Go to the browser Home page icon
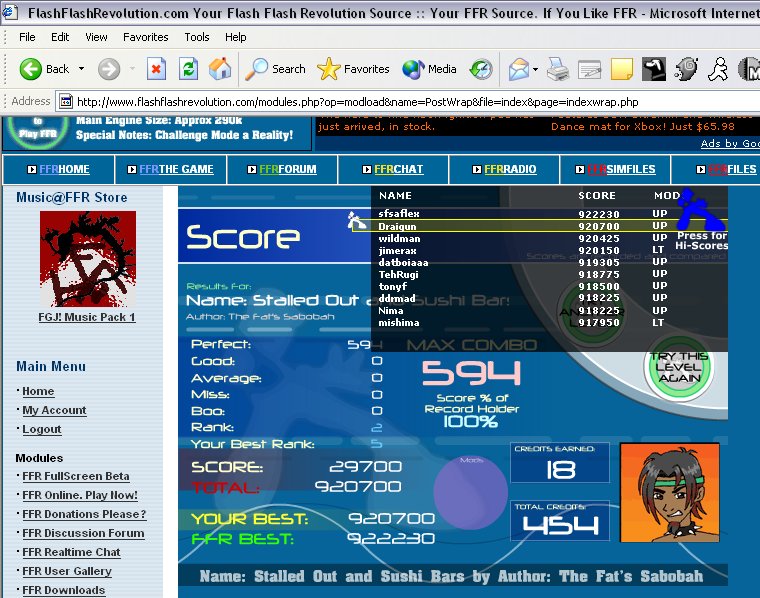The height and width of the screenshot is (598, 760). (220, 69)
